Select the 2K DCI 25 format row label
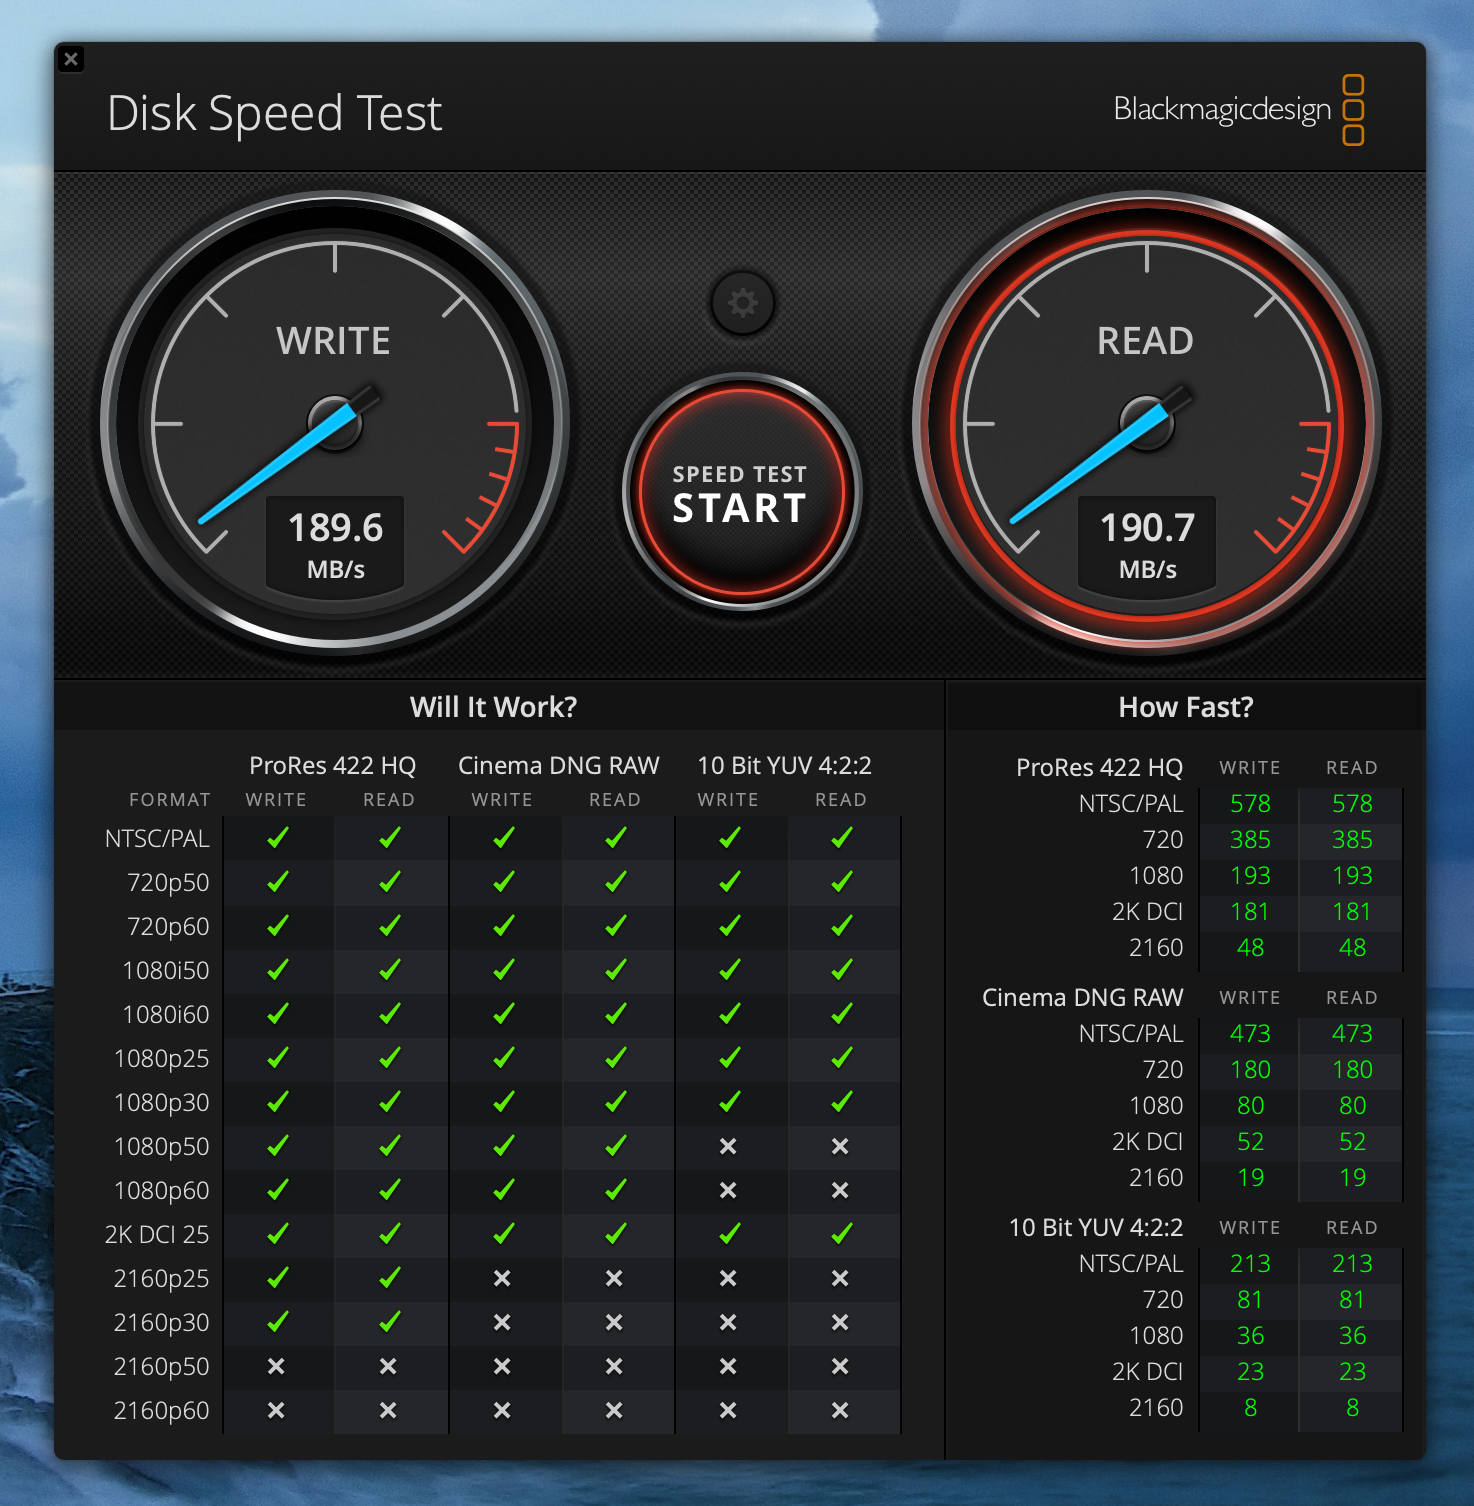The height and width of the screenshot is (1506, 1474). 157,1234
